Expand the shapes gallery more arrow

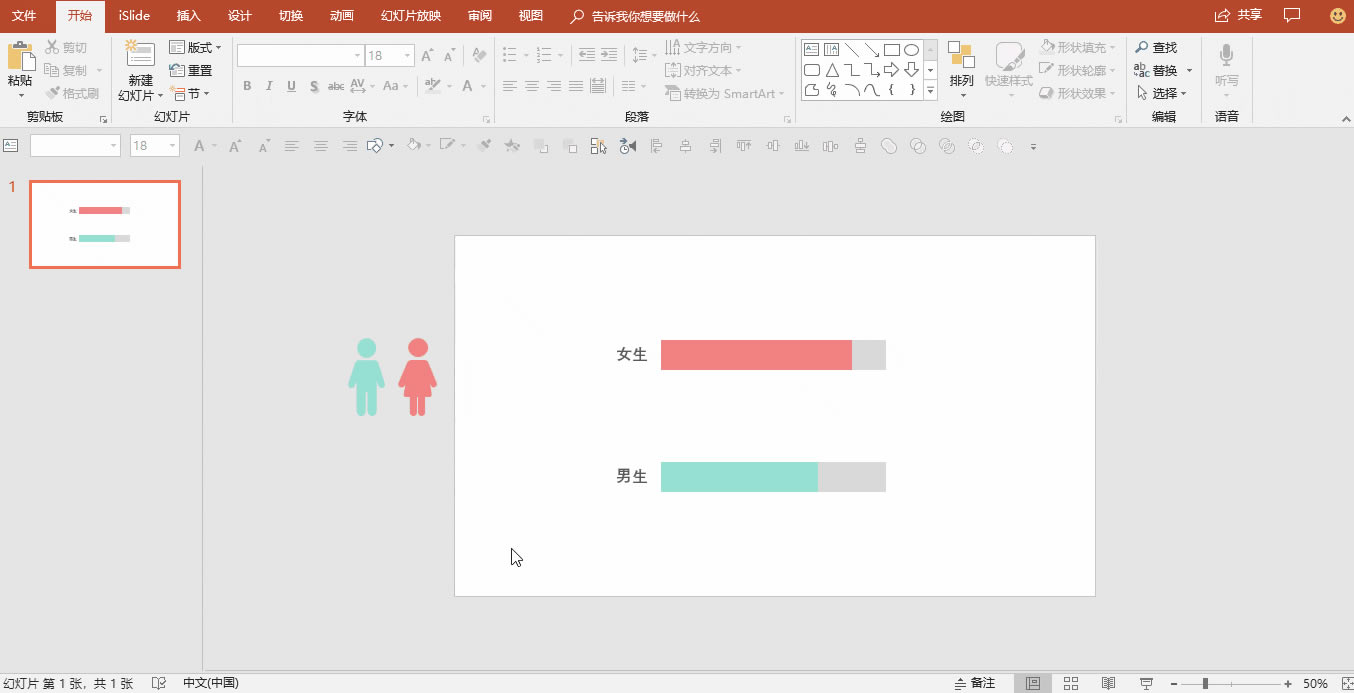930,90
